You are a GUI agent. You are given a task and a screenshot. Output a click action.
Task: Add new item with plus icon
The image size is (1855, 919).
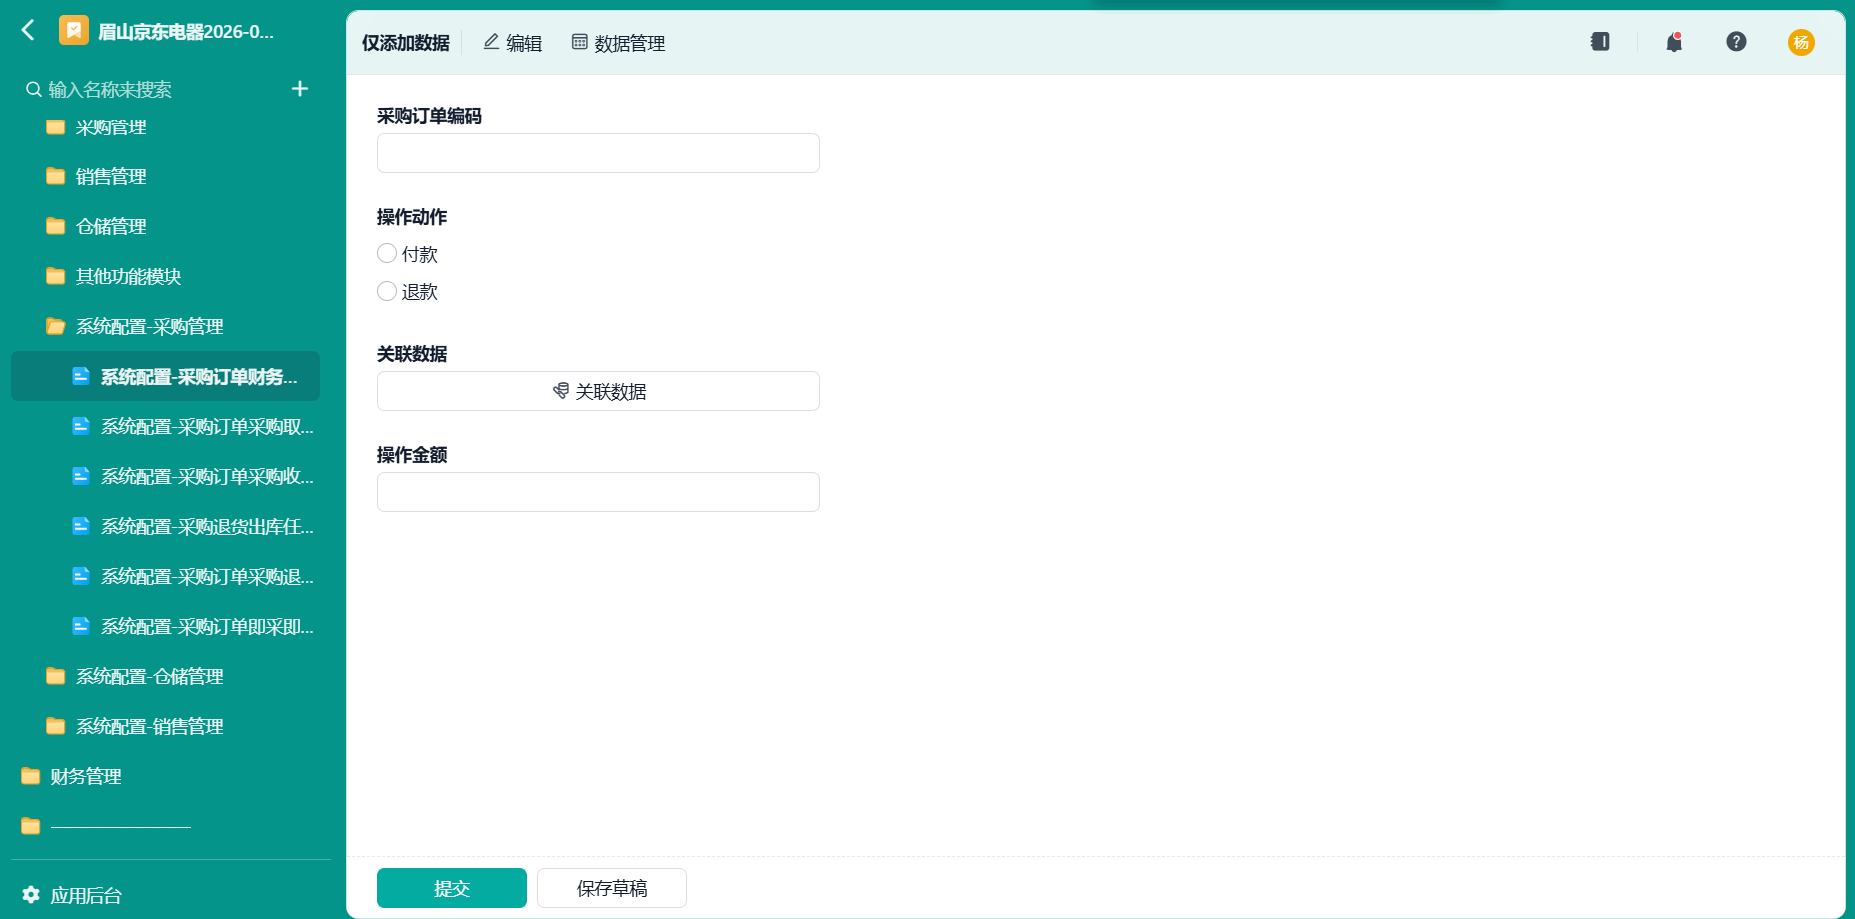300,89
